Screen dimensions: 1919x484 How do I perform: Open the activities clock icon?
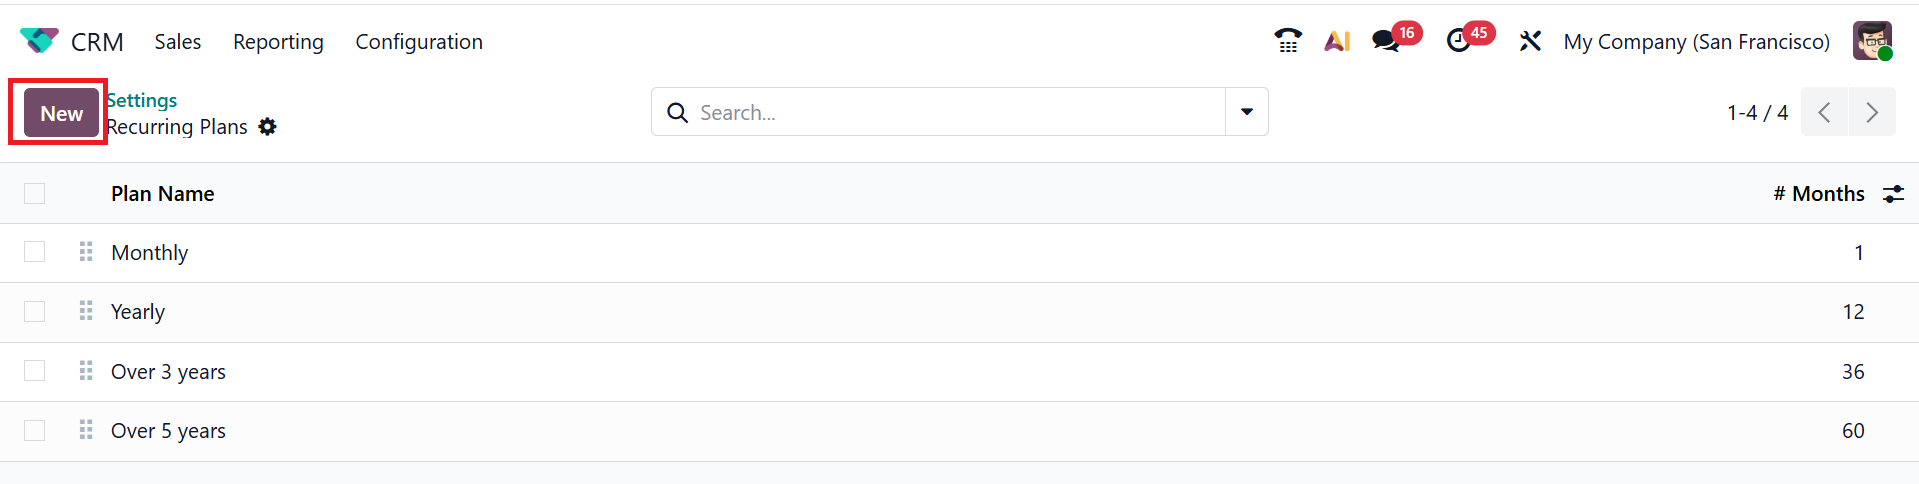pos(1459,41)
